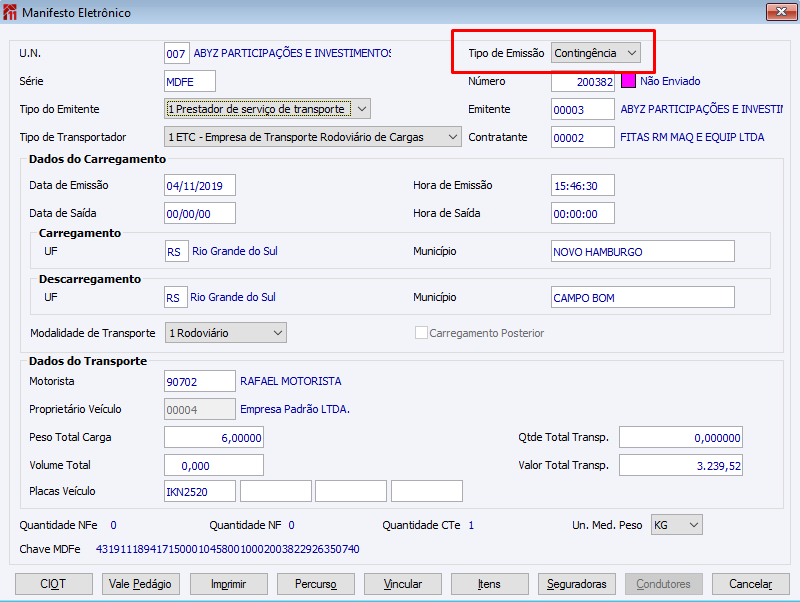Toggle the Carregamento Posterior checkbox
Viewport: 800px width, 602px height.
[421, 333]
